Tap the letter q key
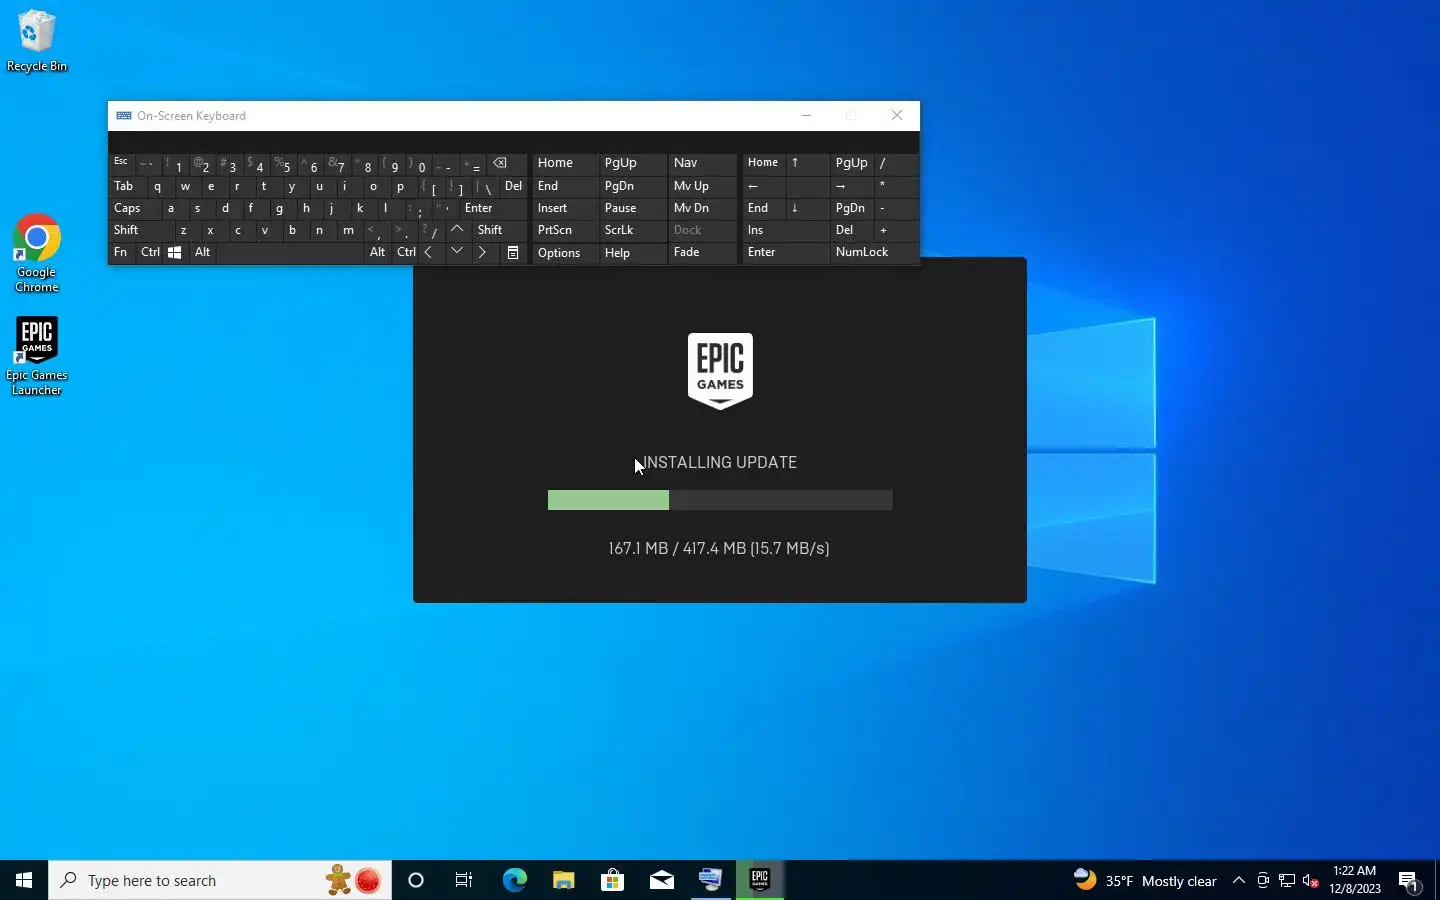The height and width of the screenshot is (900, 1440). click(x=158, y=186)
